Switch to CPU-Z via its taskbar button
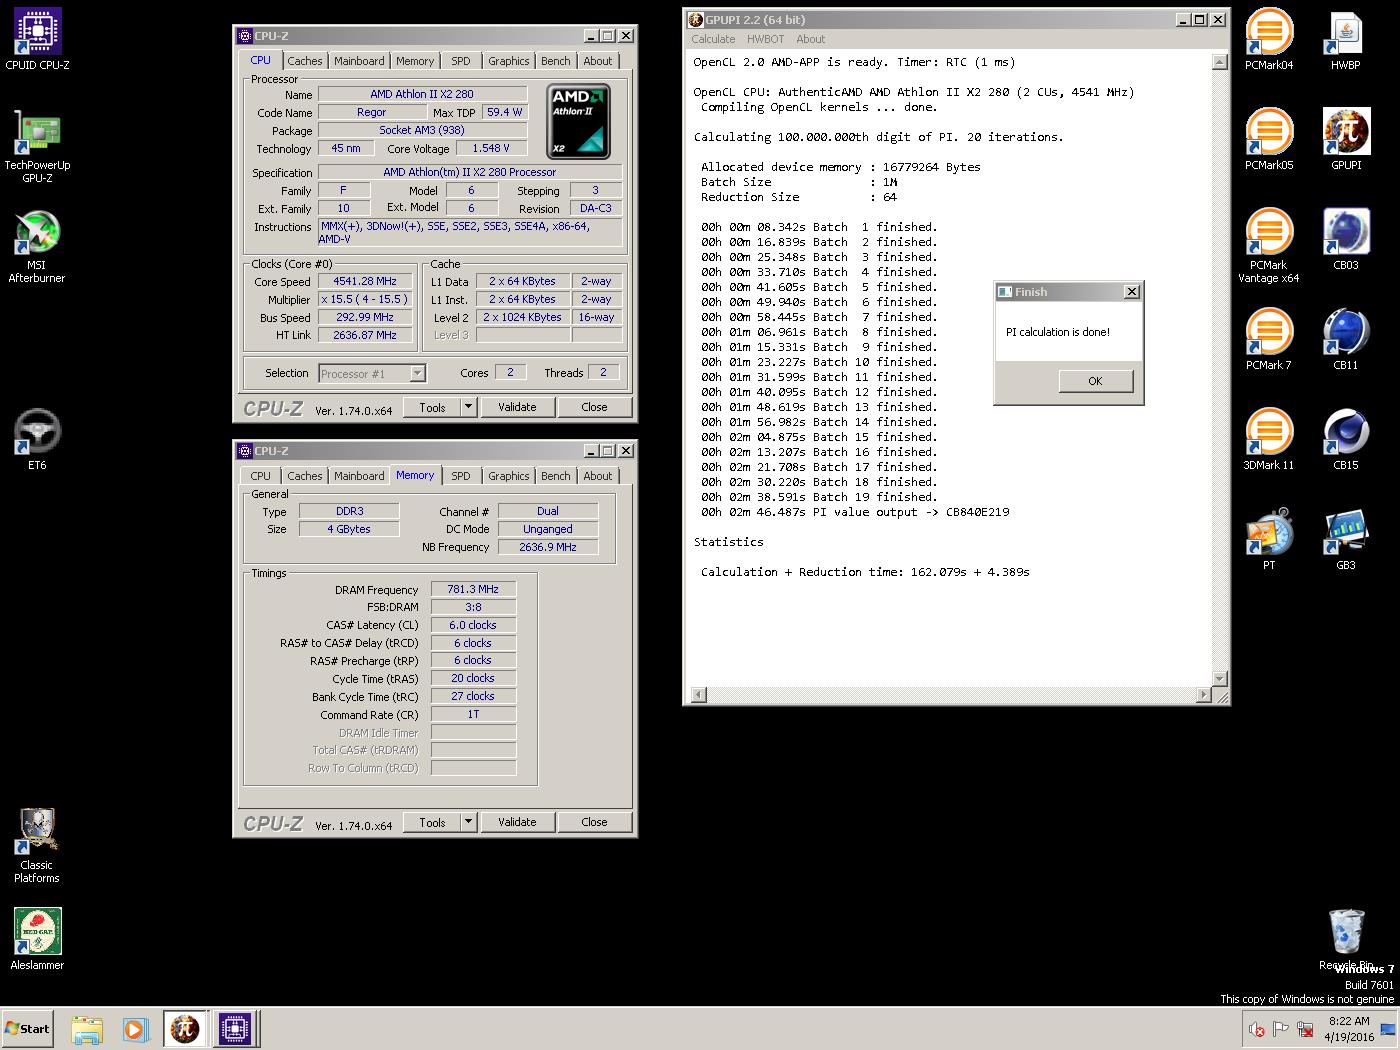This screenshot has height=1050, width=1400. 235,1029
